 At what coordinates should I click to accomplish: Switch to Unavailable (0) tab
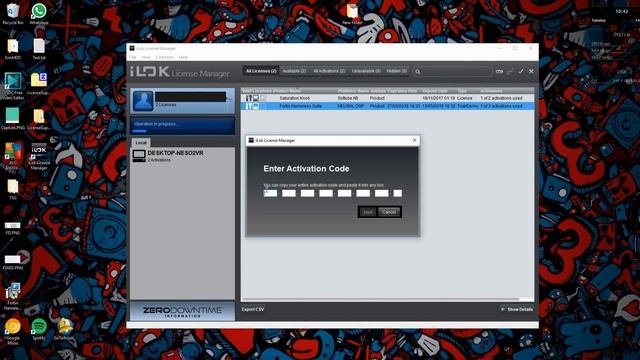coord(366,71)
